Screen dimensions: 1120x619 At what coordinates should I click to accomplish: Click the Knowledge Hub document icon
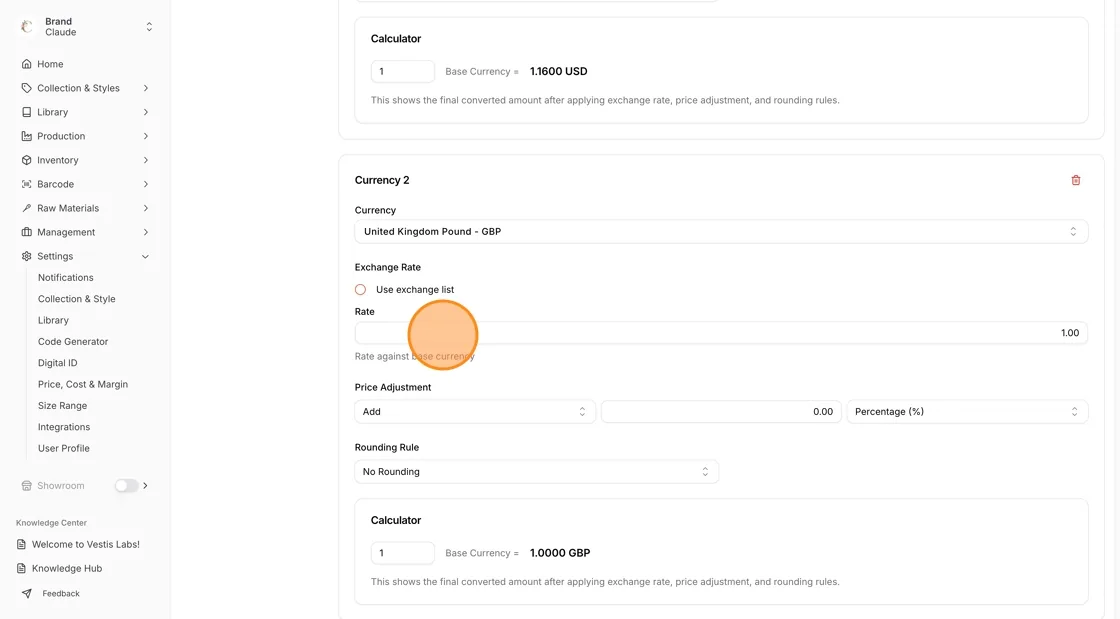pos(21,568)
